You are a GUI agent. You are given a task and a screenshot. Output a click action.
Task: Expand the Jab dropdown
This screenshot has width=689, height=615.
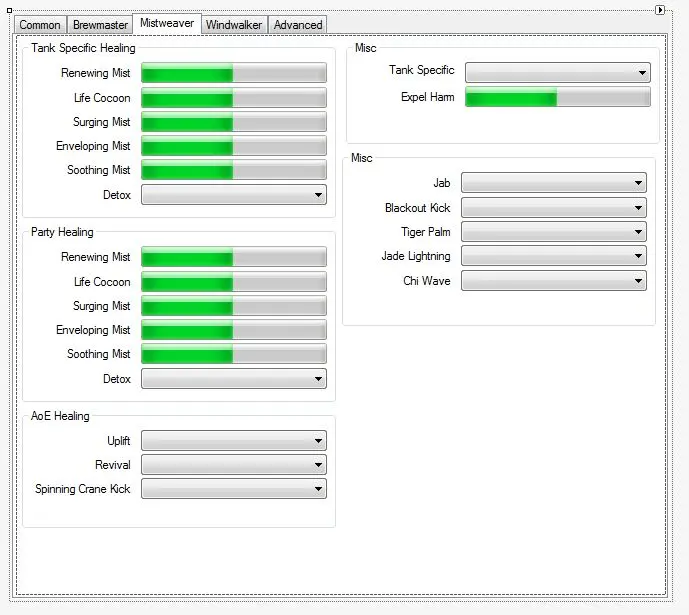coord(554,183)
